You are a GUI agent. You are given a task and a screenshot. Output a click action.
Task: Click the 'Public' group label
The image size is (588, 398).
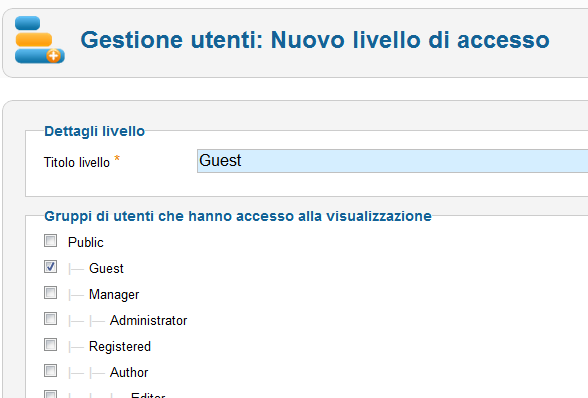[x=86, y=242]
